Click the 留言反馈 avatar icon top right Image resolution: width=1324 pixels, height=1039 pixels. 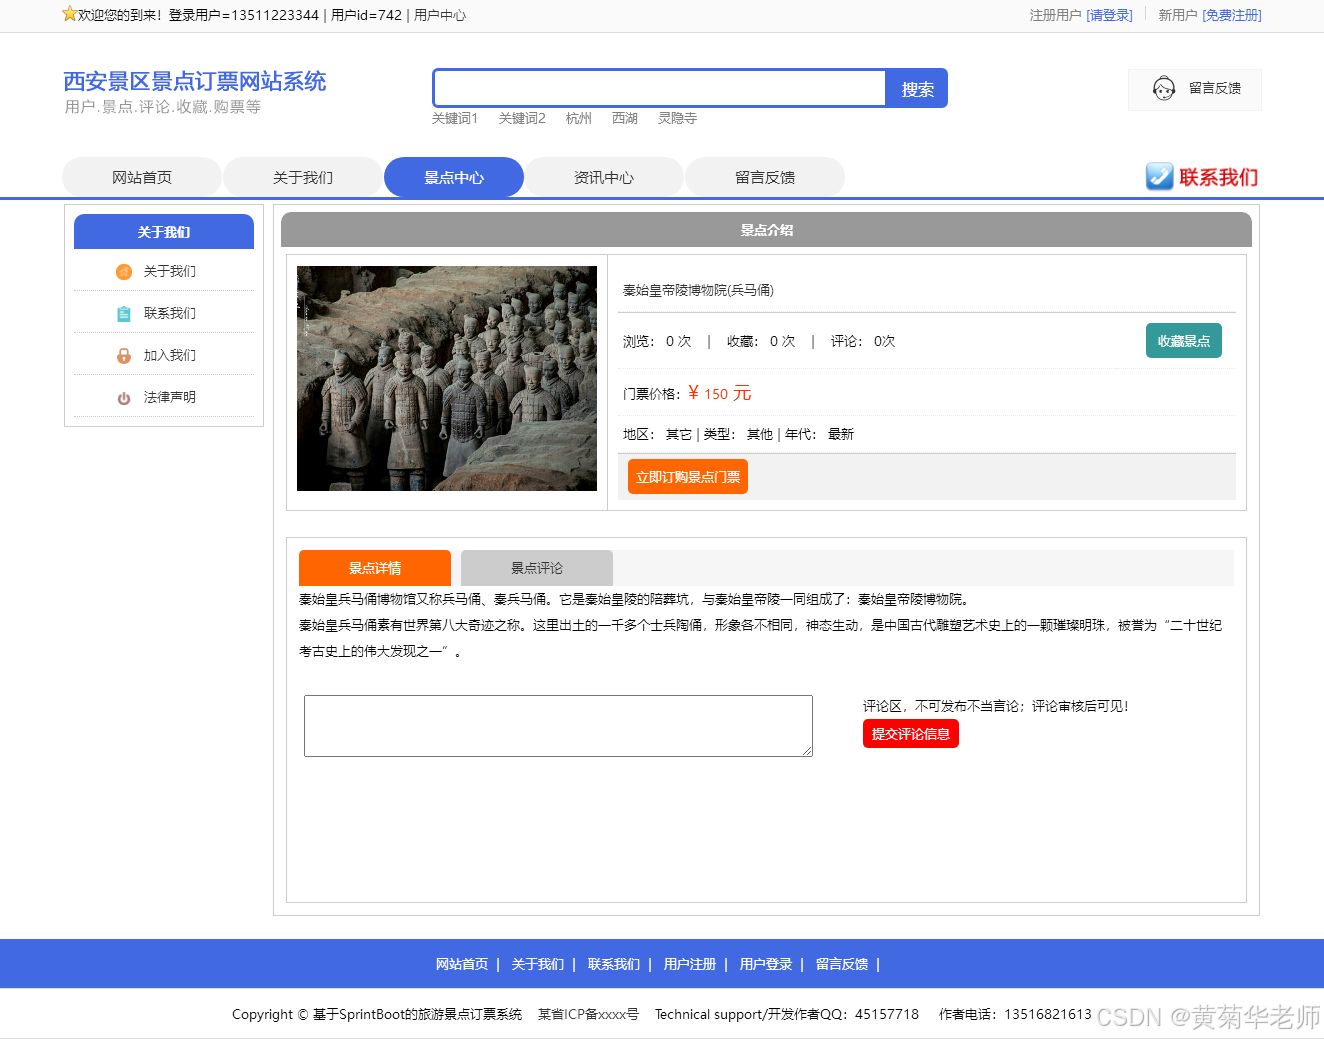tap(1163, 89)
